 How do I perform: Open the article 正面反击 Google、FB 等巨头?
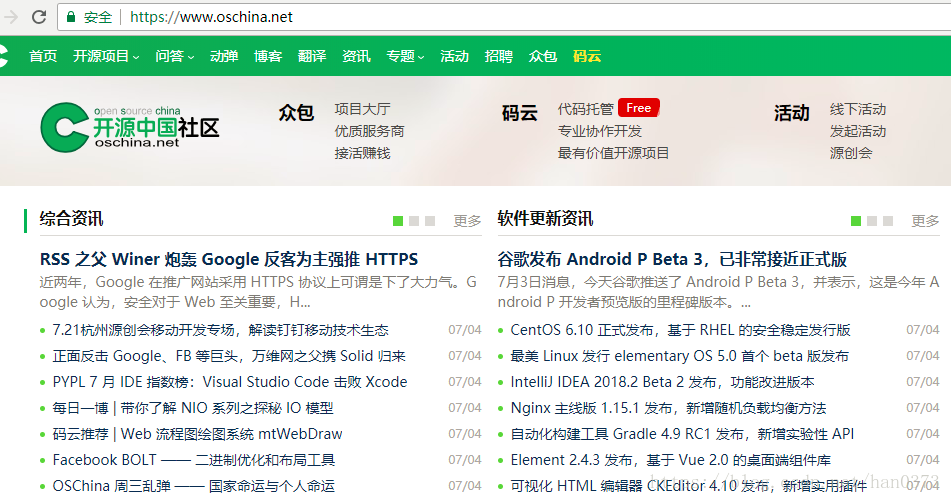pos(229,356)
